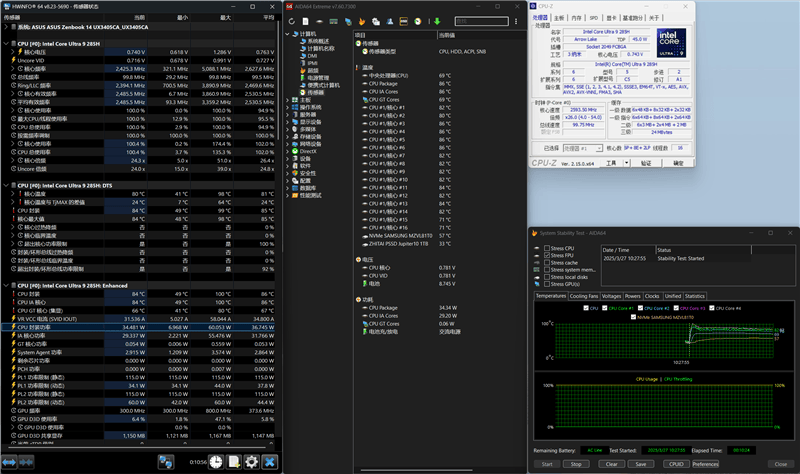Toggle CPU Core #1 graph checkbox
Viewport: 800px width, 474px height.
click(x=605, y=308)
